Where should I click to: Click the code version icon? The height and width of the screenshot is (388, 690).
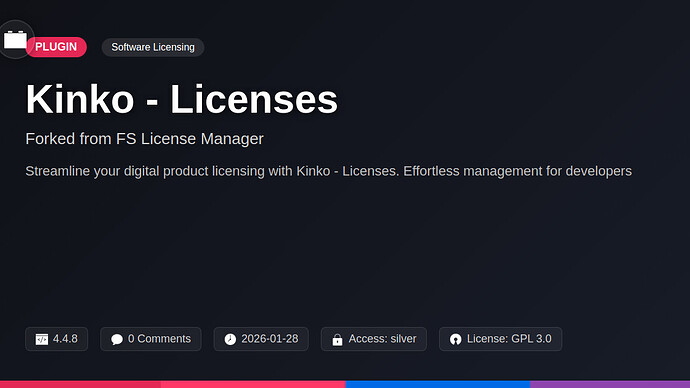(x=42, y=339)
